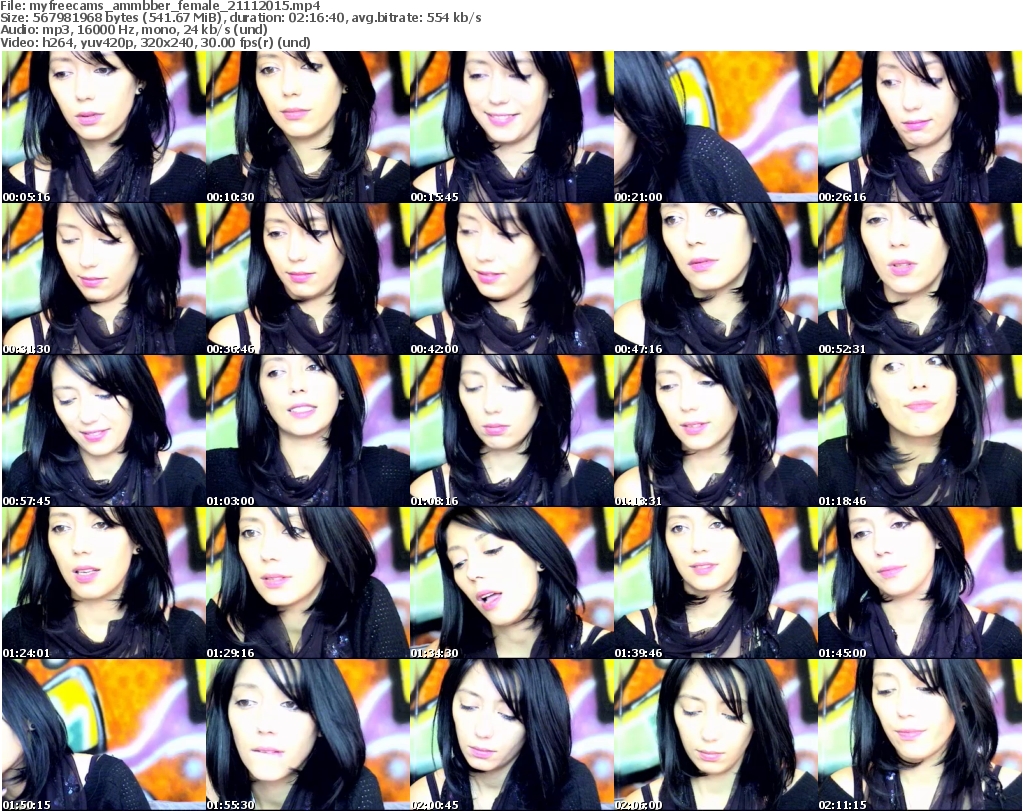The height and width of the screenshot is (811, 1024).
Task: Choose the thumbnail stamped 00:52:31
Action: 920,279
